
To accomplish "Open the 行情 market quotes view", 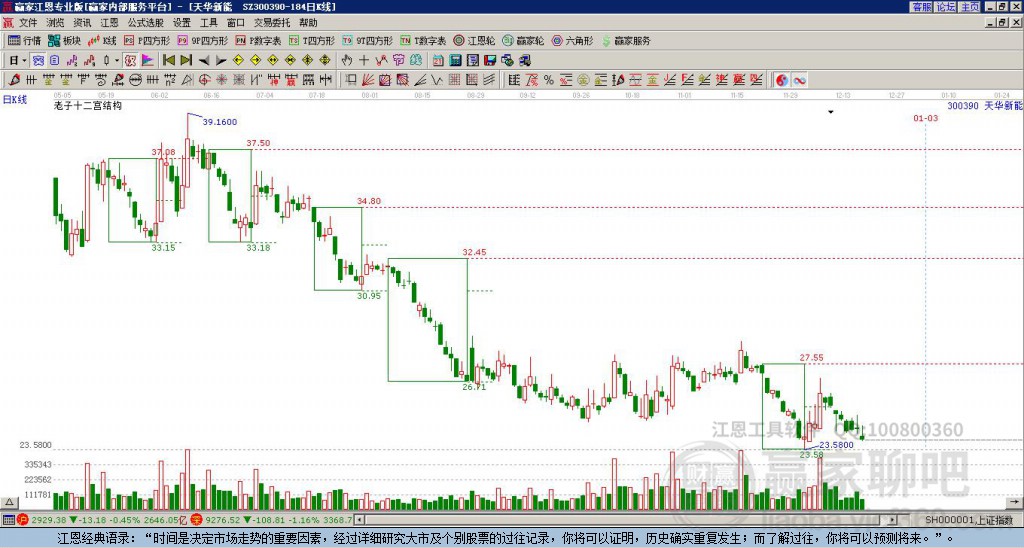I will point(24,40).
